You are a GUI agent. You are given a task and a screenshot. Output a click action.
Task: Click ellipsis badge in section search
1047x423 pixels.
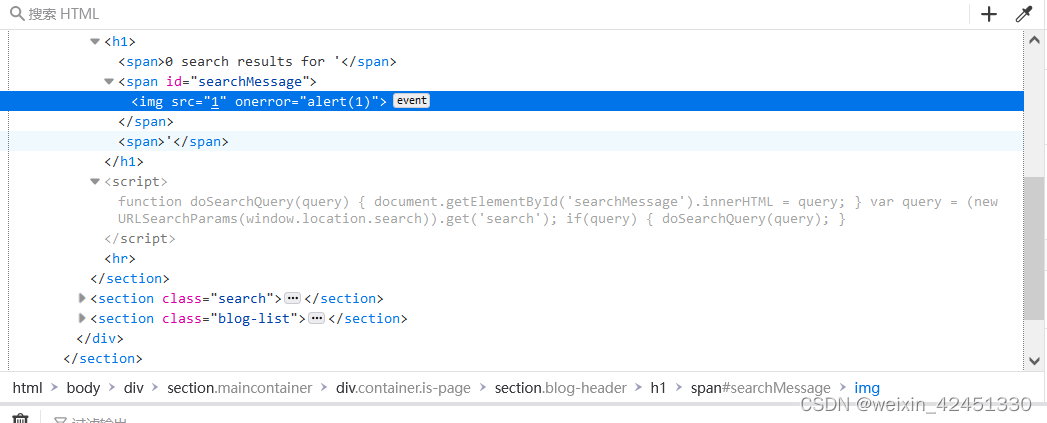pos(292,299)
